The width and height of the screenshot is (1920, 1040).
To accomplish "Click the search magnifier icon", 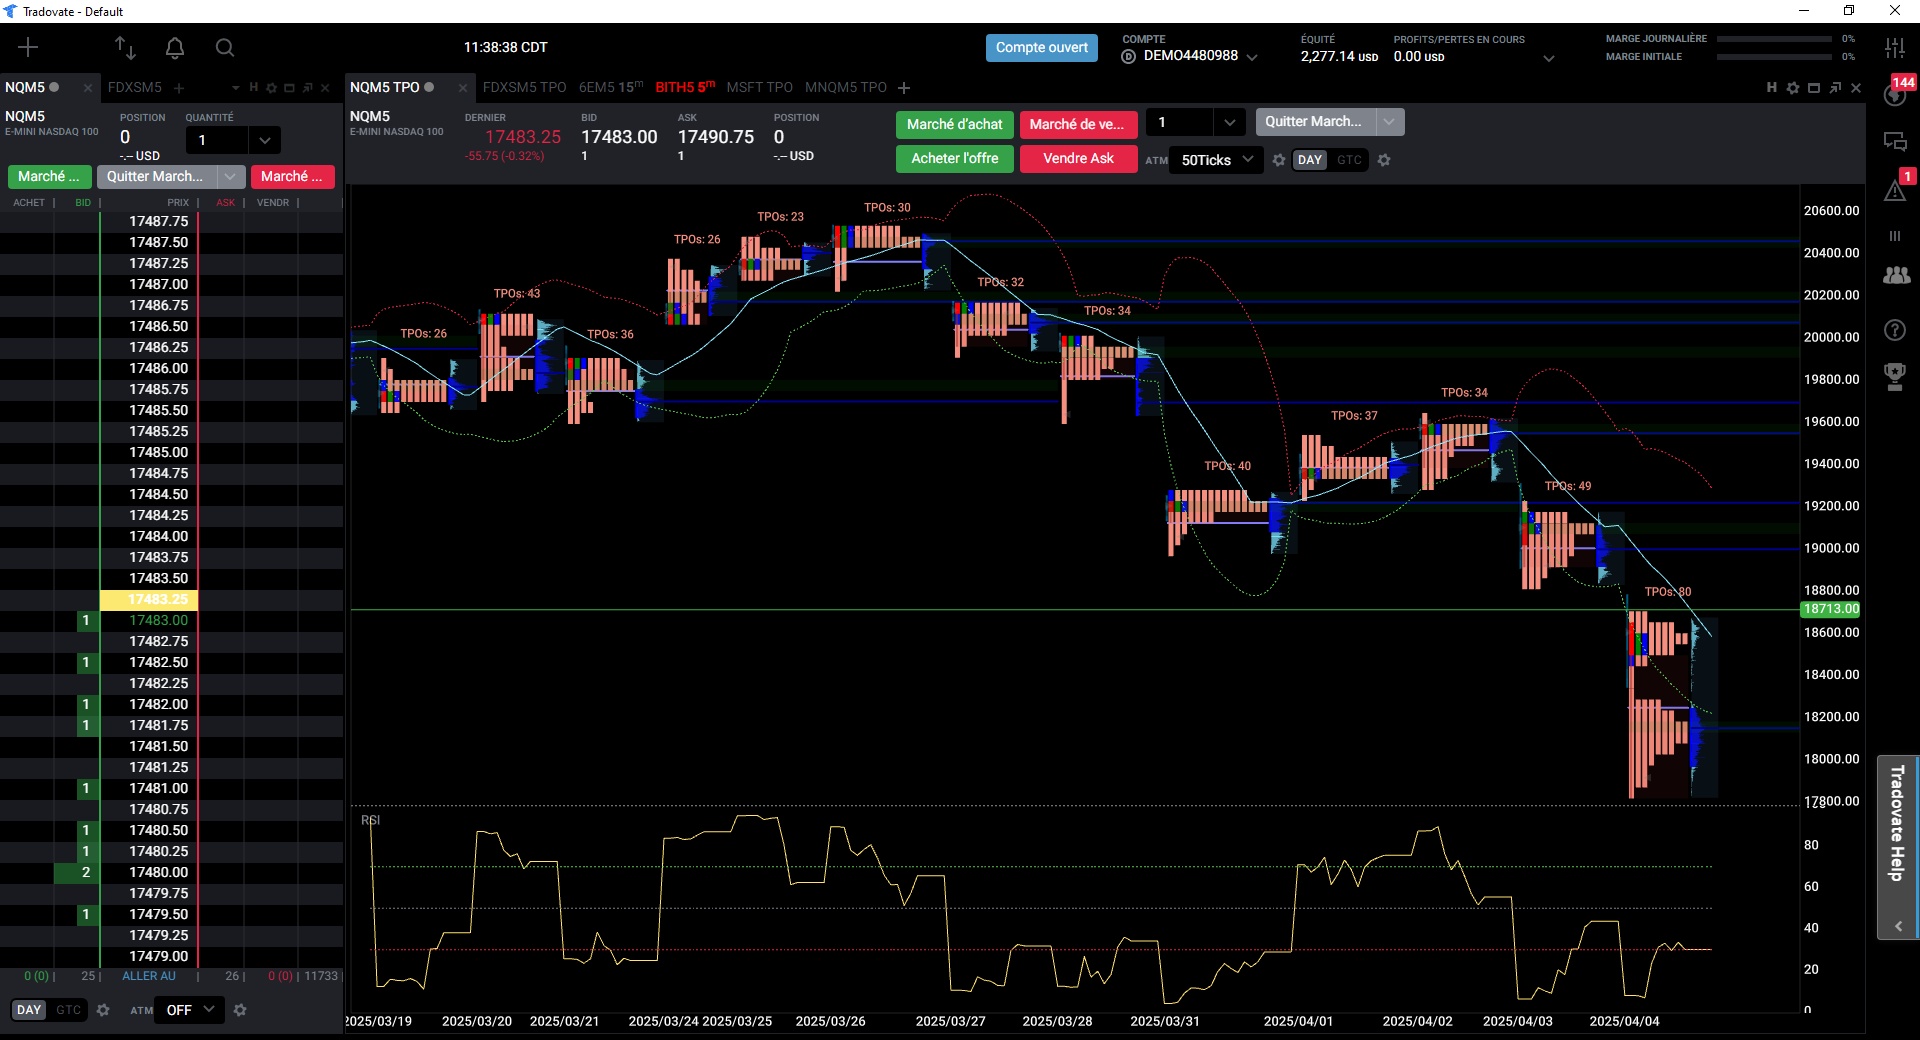I will coord(225,47).
